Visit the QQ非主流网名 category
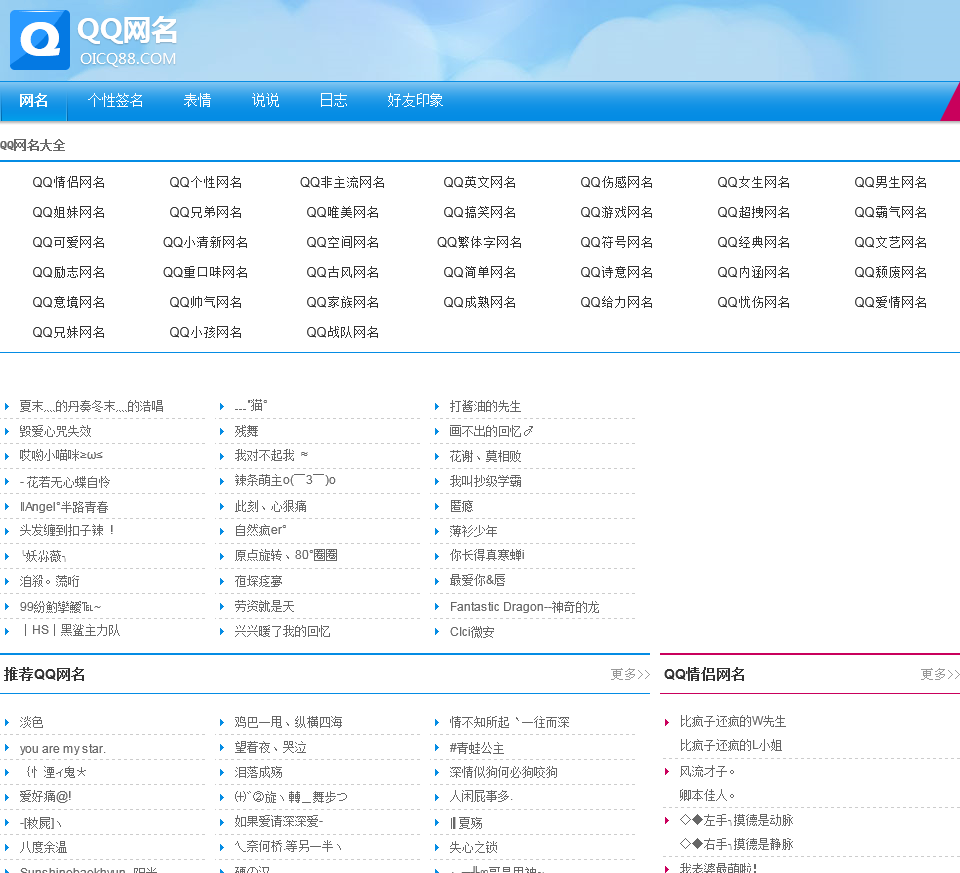Image resolution: width=960 pixels, height=873 pixels. 342,182
